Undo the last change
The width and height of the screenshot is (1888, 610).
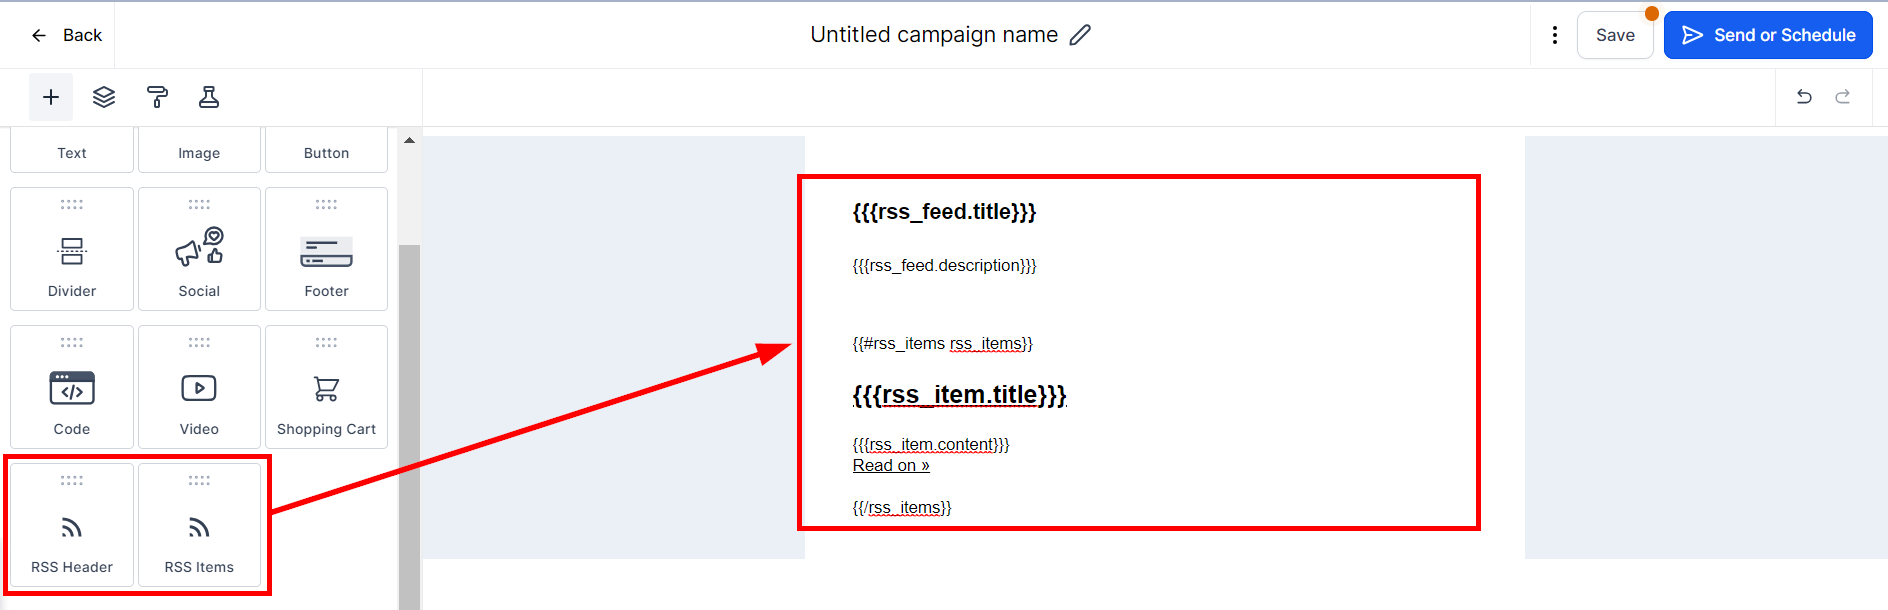pyautogui.click(x=1804, y=97)
